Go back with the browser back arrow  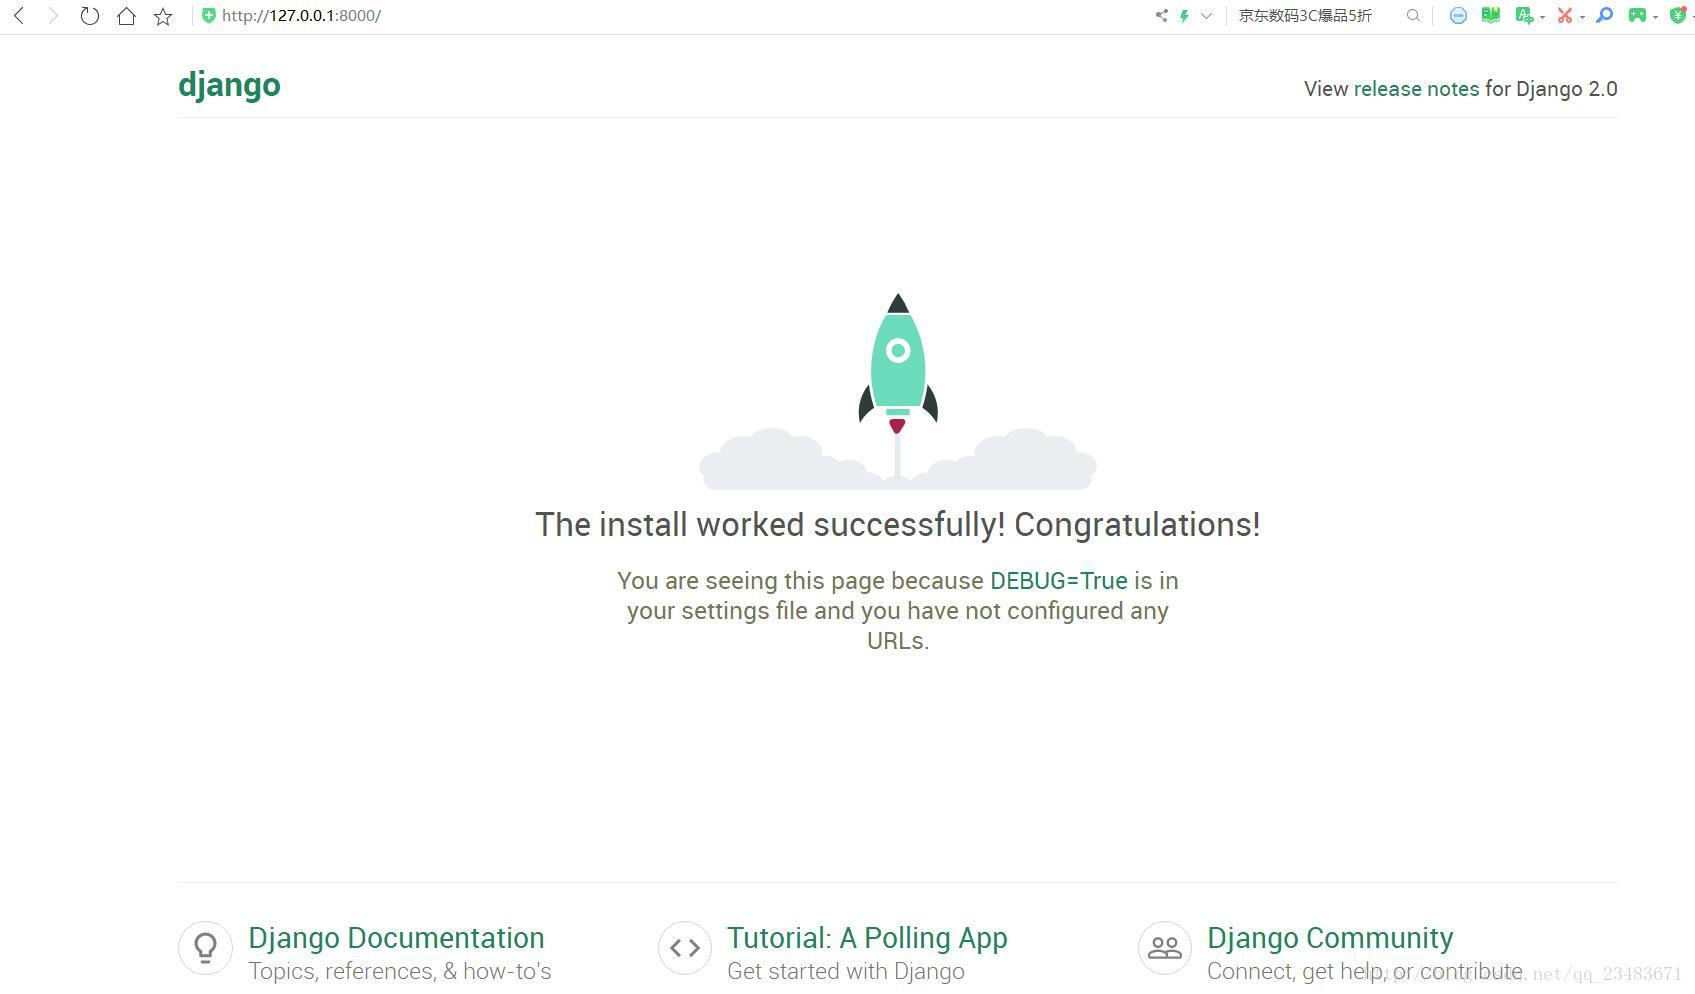(x=18, y=15)
